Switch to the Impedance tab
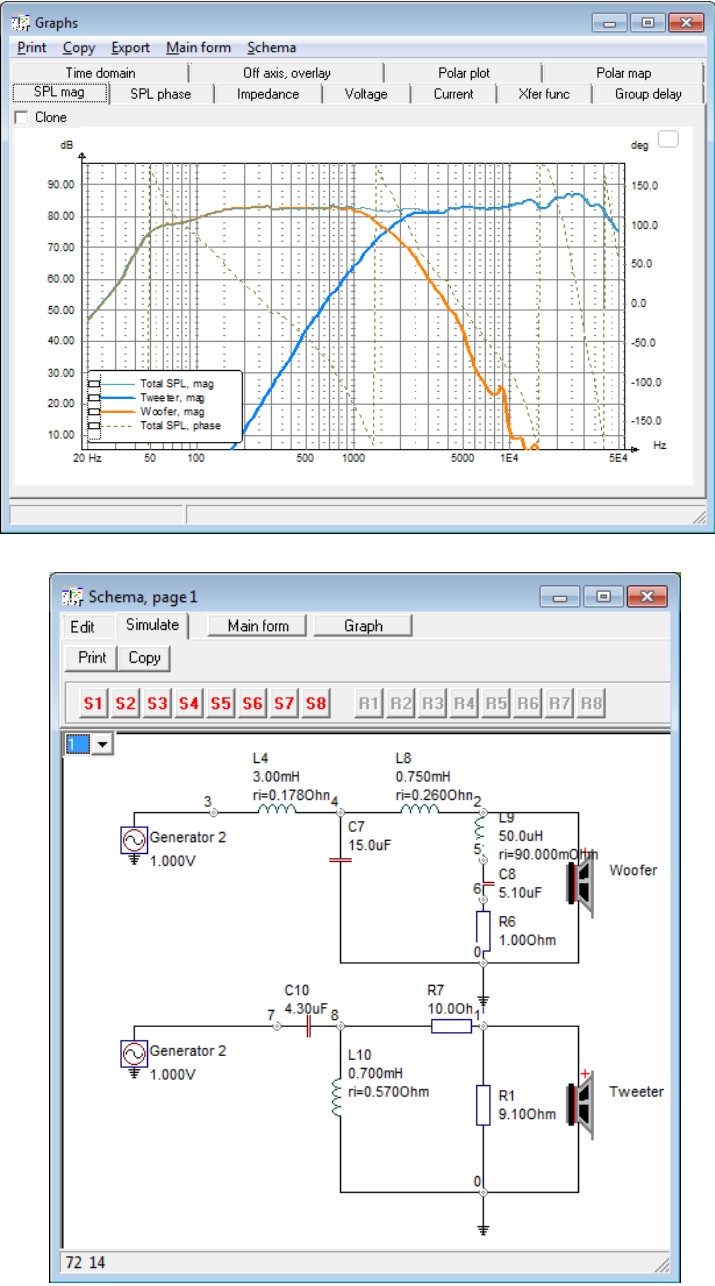Viewport: 715px width, 1286px height. (267, 94)
